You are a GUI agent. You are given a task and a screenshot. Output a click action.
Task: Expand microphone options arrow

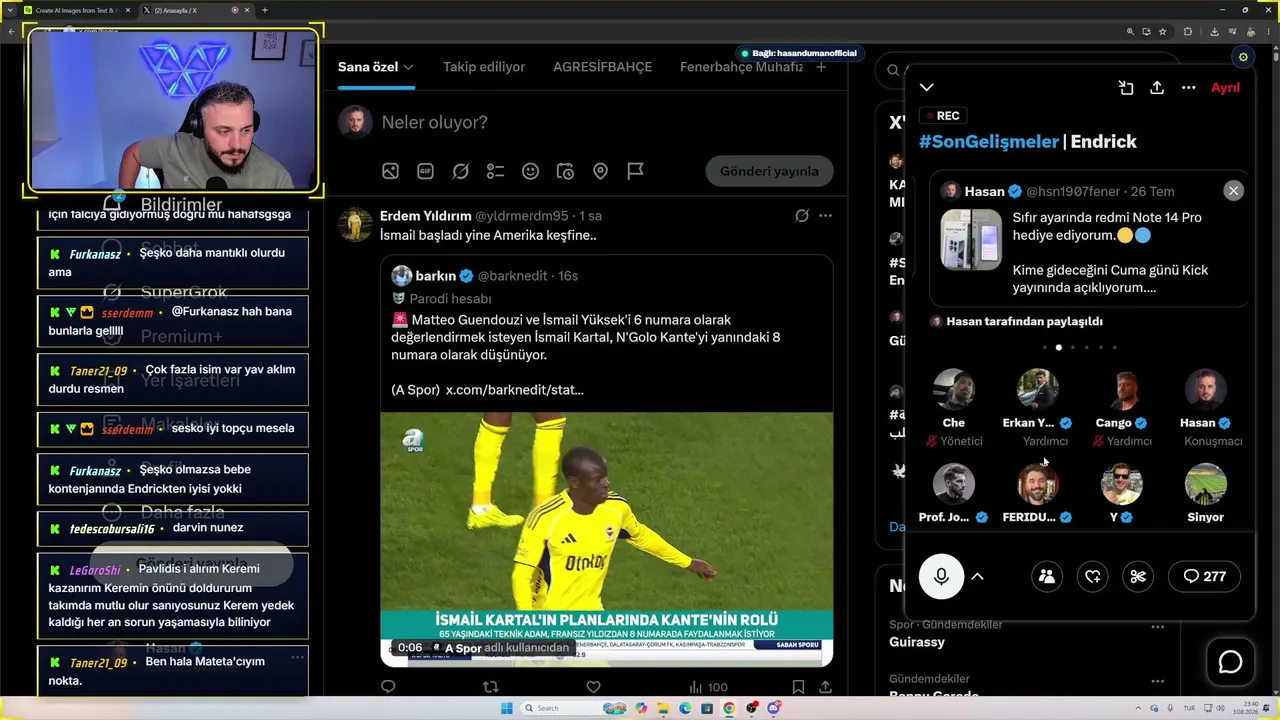(978, 576)
